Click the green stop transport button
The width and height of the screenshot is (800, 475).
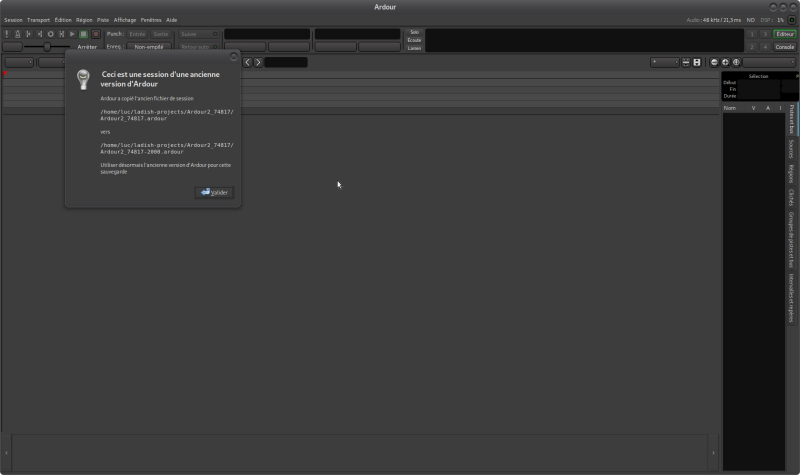(84, 34)
